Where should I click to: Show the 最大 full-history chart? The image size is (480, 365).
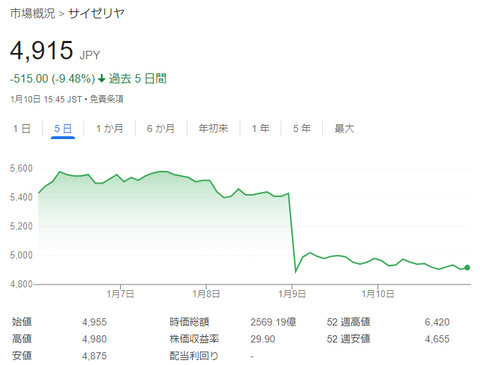(344, 129)
